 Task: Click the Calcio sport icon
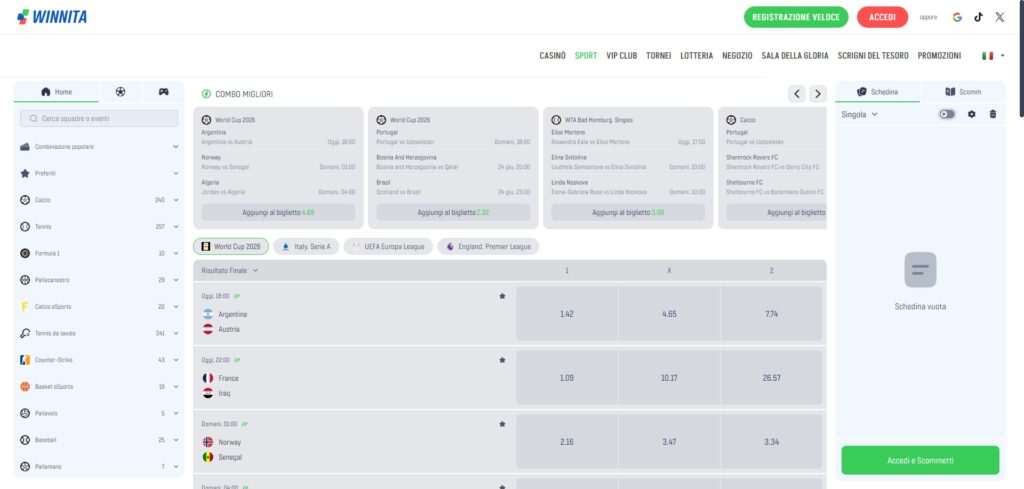pyautogui.click(x=25, y=200)
